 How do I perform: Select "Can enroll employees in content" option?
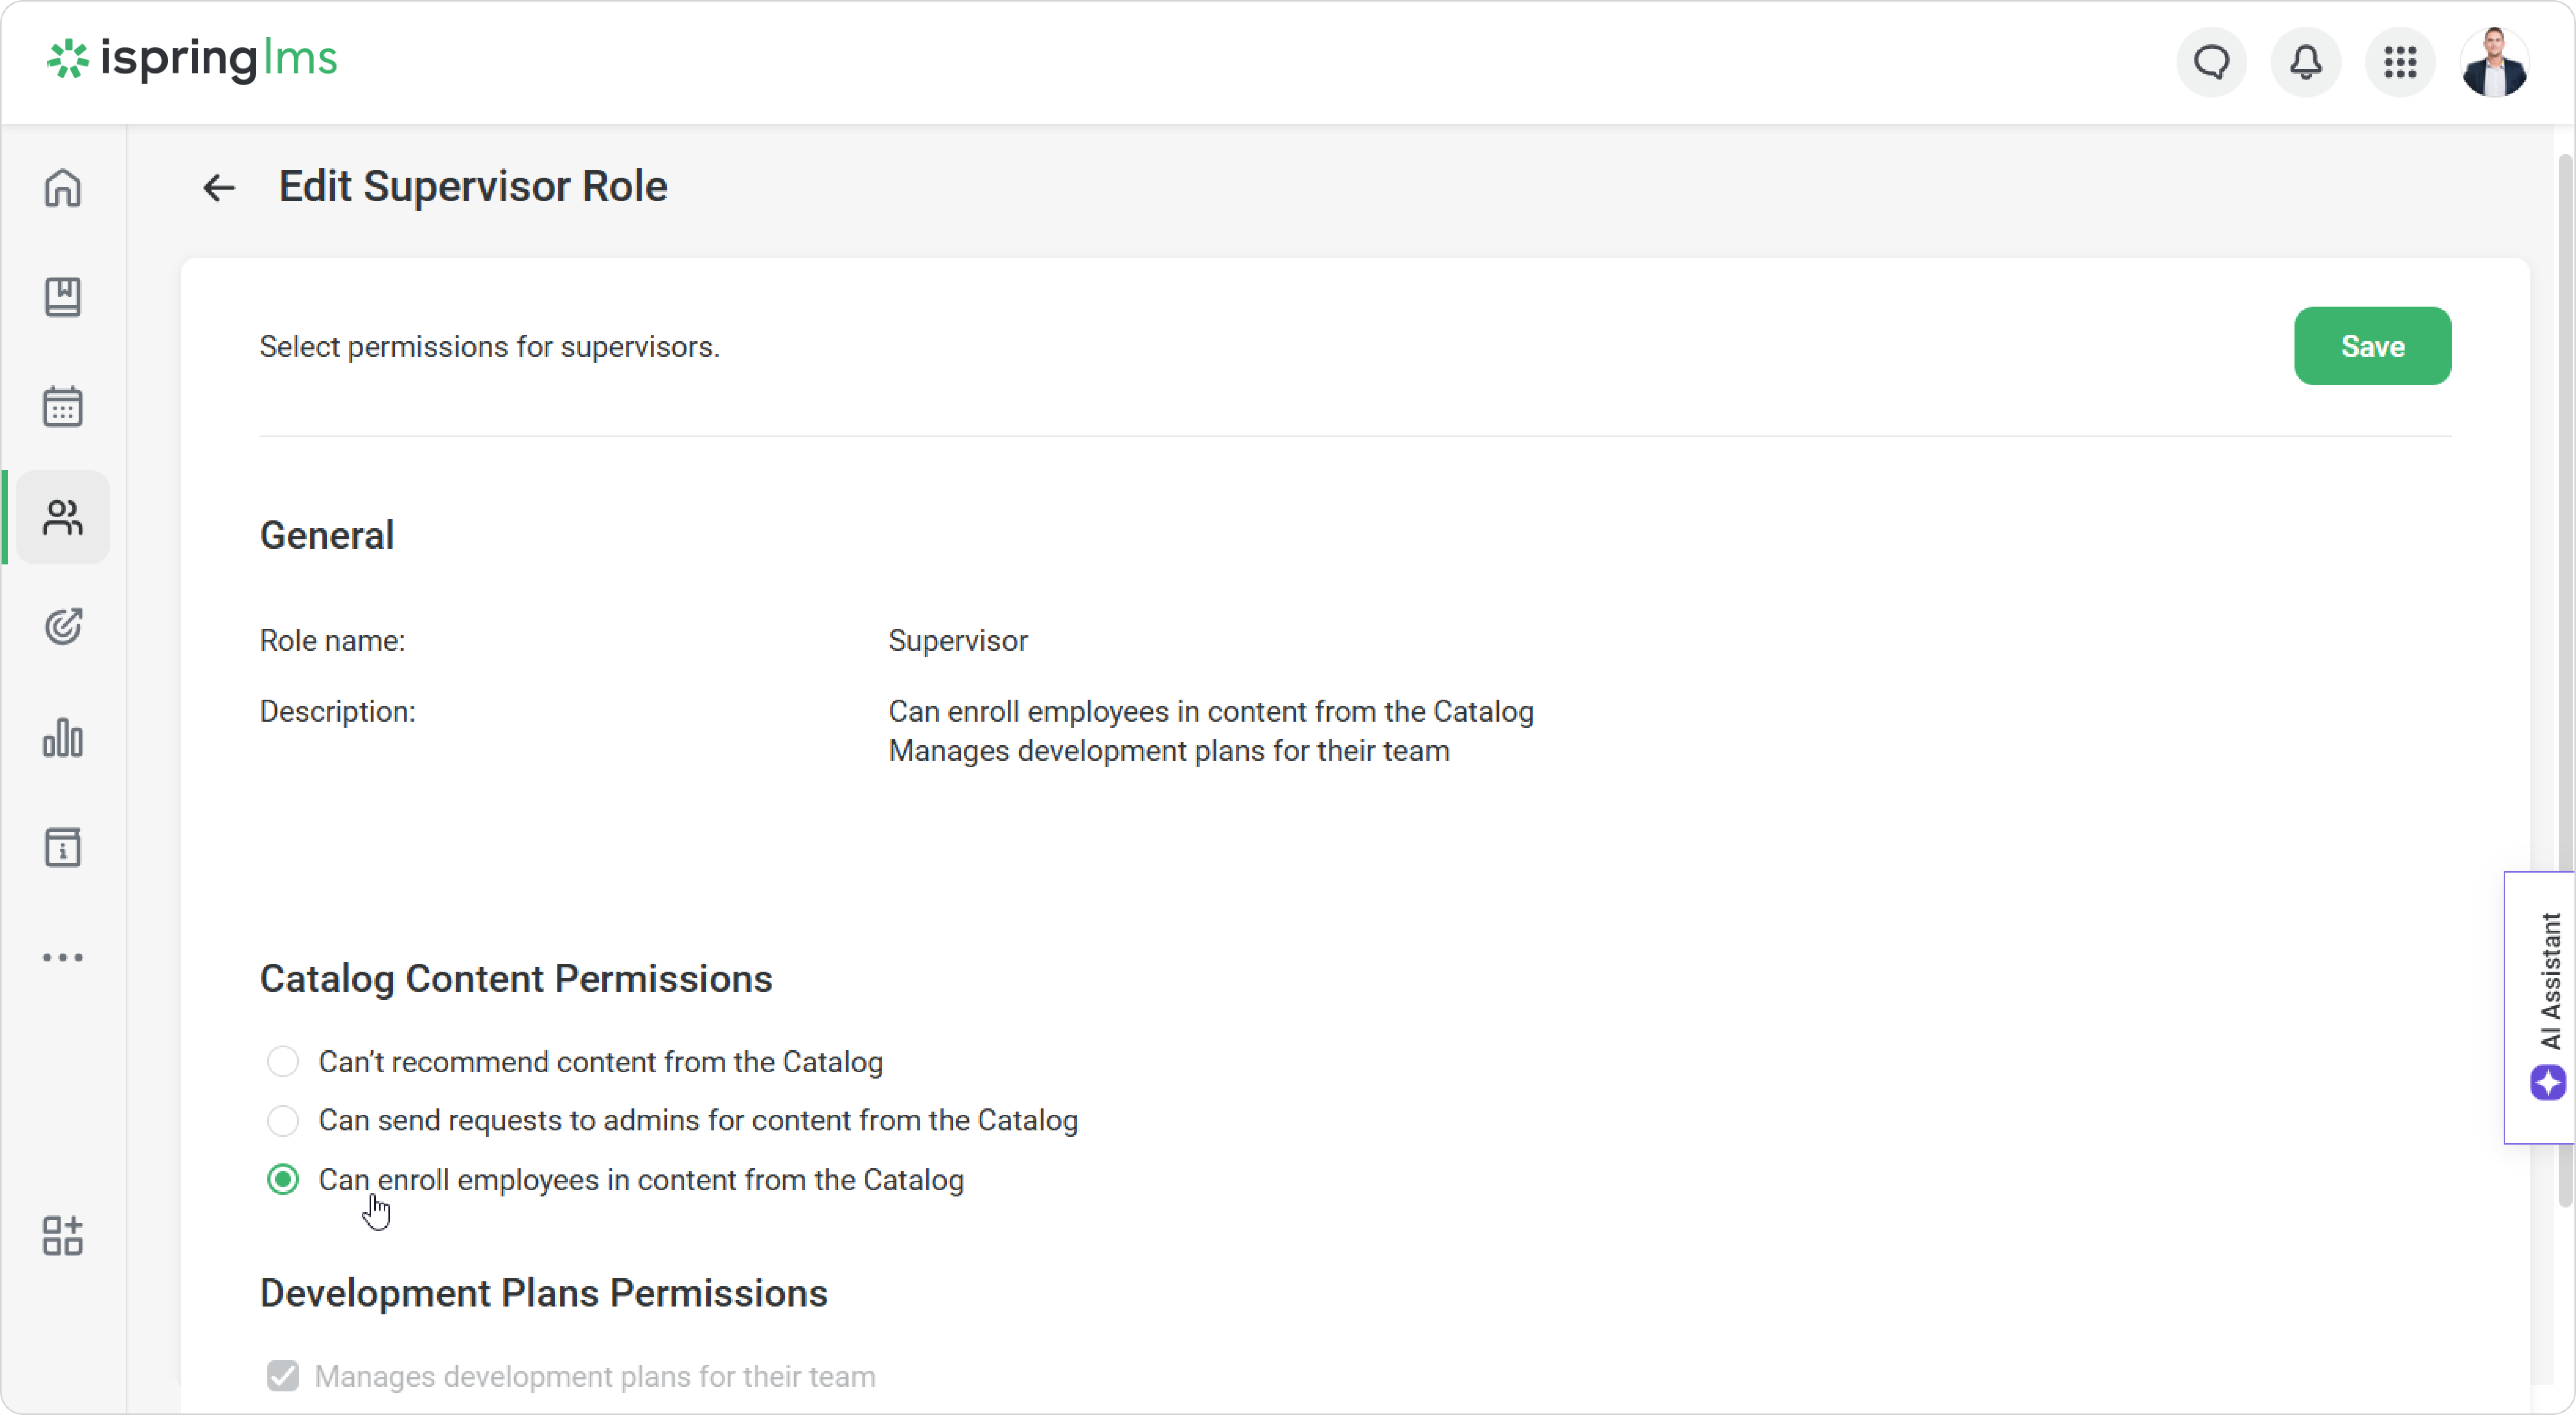coord(283,1180)
